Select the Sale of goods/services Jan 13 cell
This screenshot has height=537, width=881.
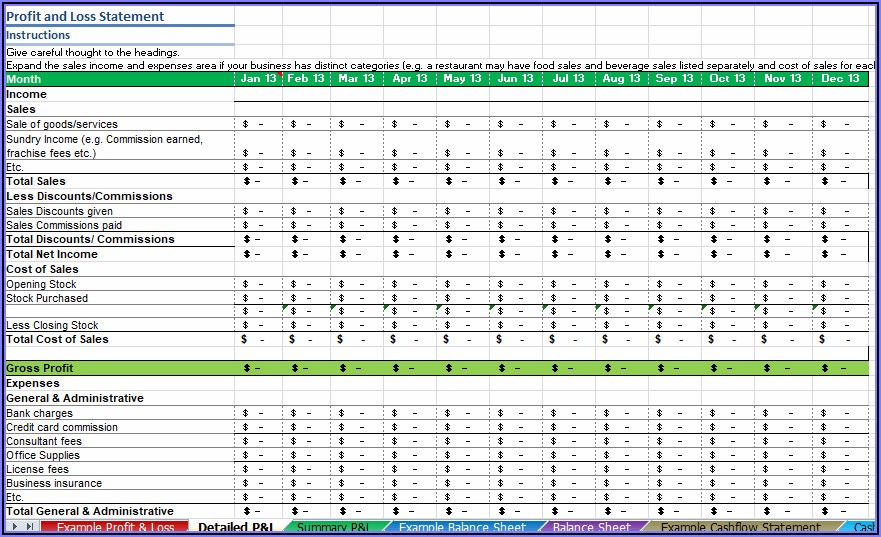(x=258, y=125)
